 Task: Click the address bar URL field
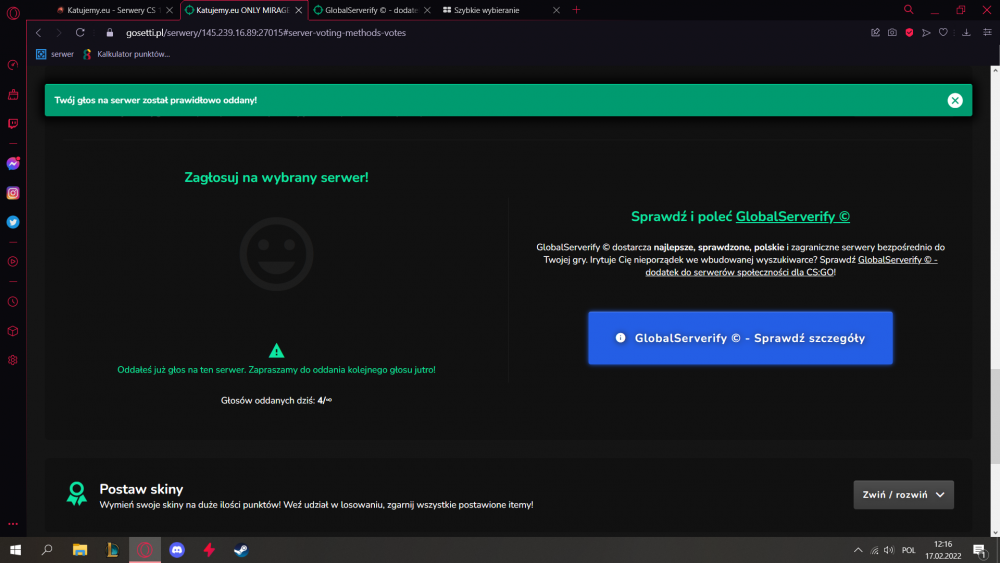[266, 33]
